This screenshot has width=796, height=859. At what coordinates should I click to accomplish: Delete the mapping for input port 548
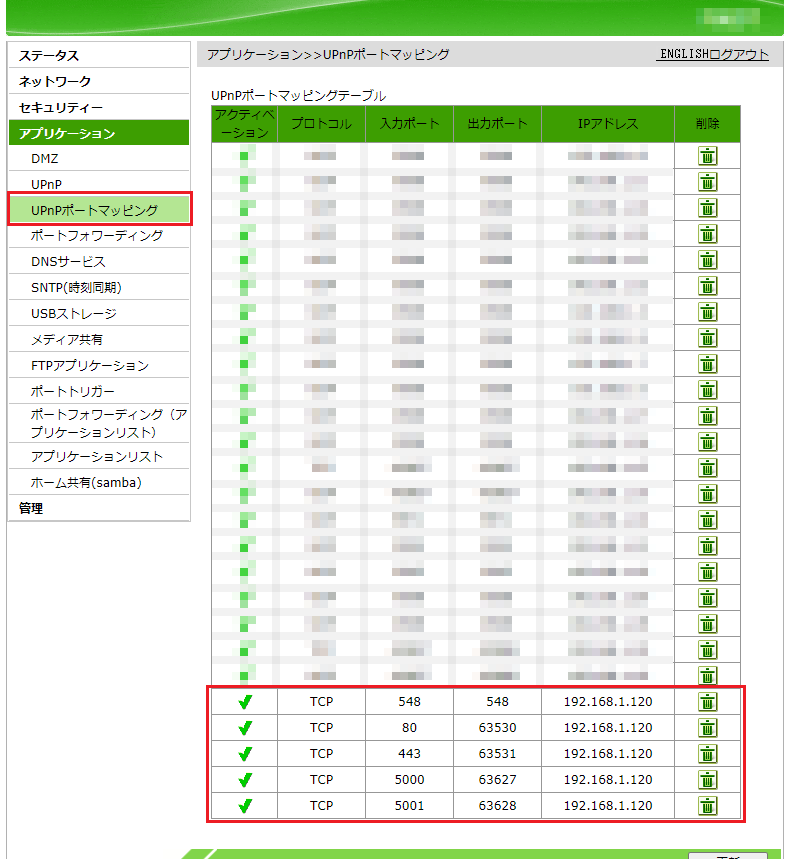[x=707, y=702]
